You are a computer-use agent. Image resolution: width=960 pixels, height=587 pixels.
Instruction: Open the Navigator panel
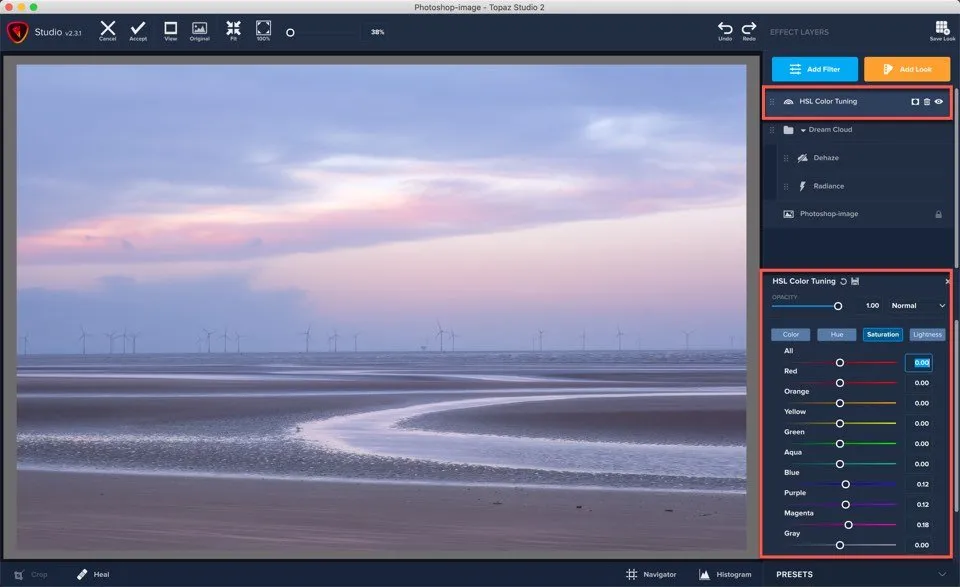coord(651,575)
